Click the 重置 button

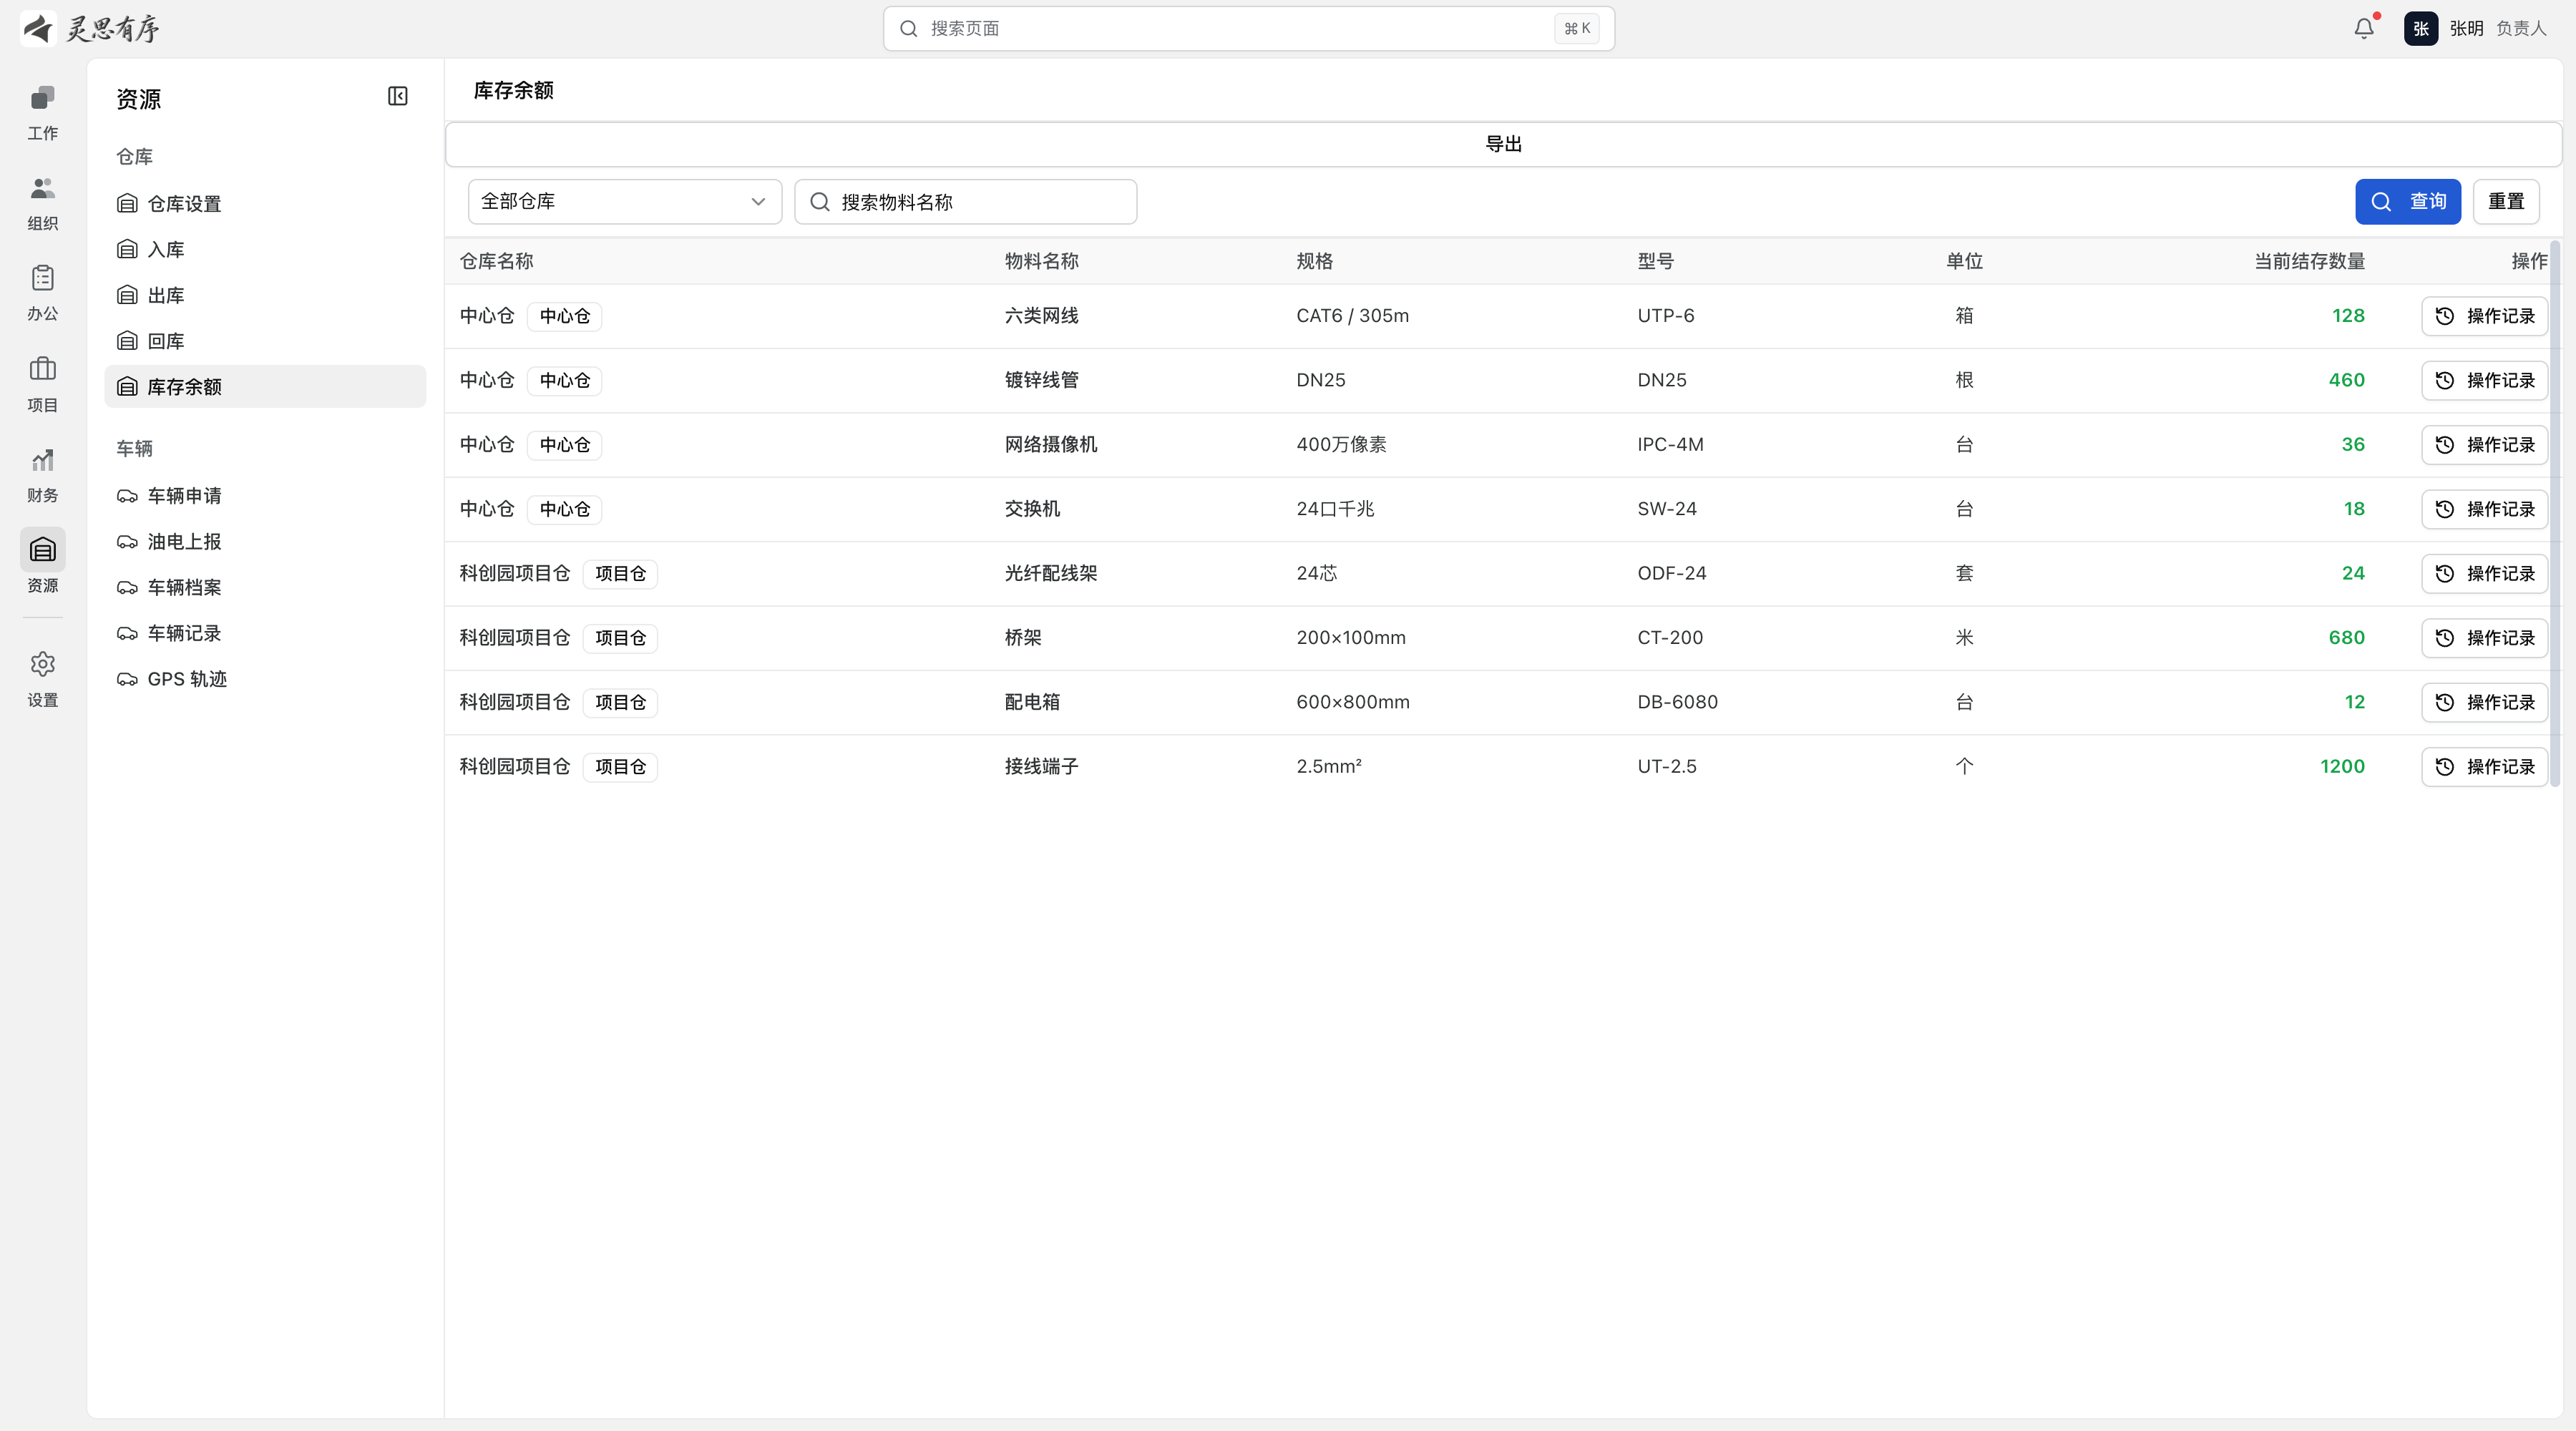[2506, 202]
